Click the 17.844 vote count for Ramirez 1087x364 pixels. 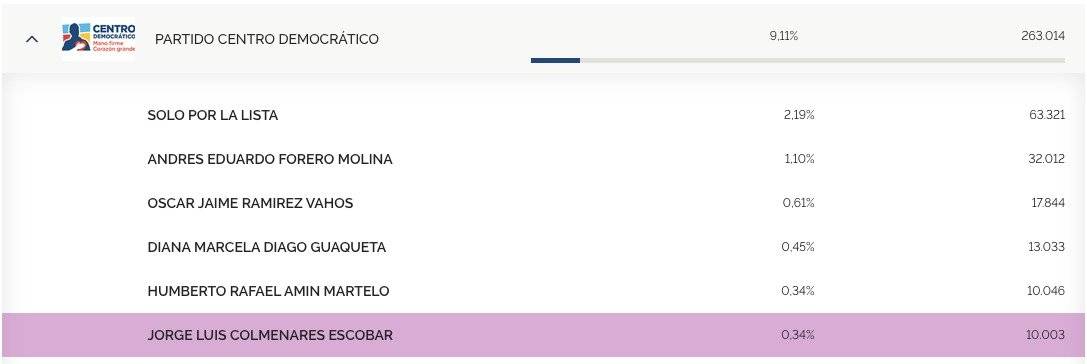(1048, 203)
